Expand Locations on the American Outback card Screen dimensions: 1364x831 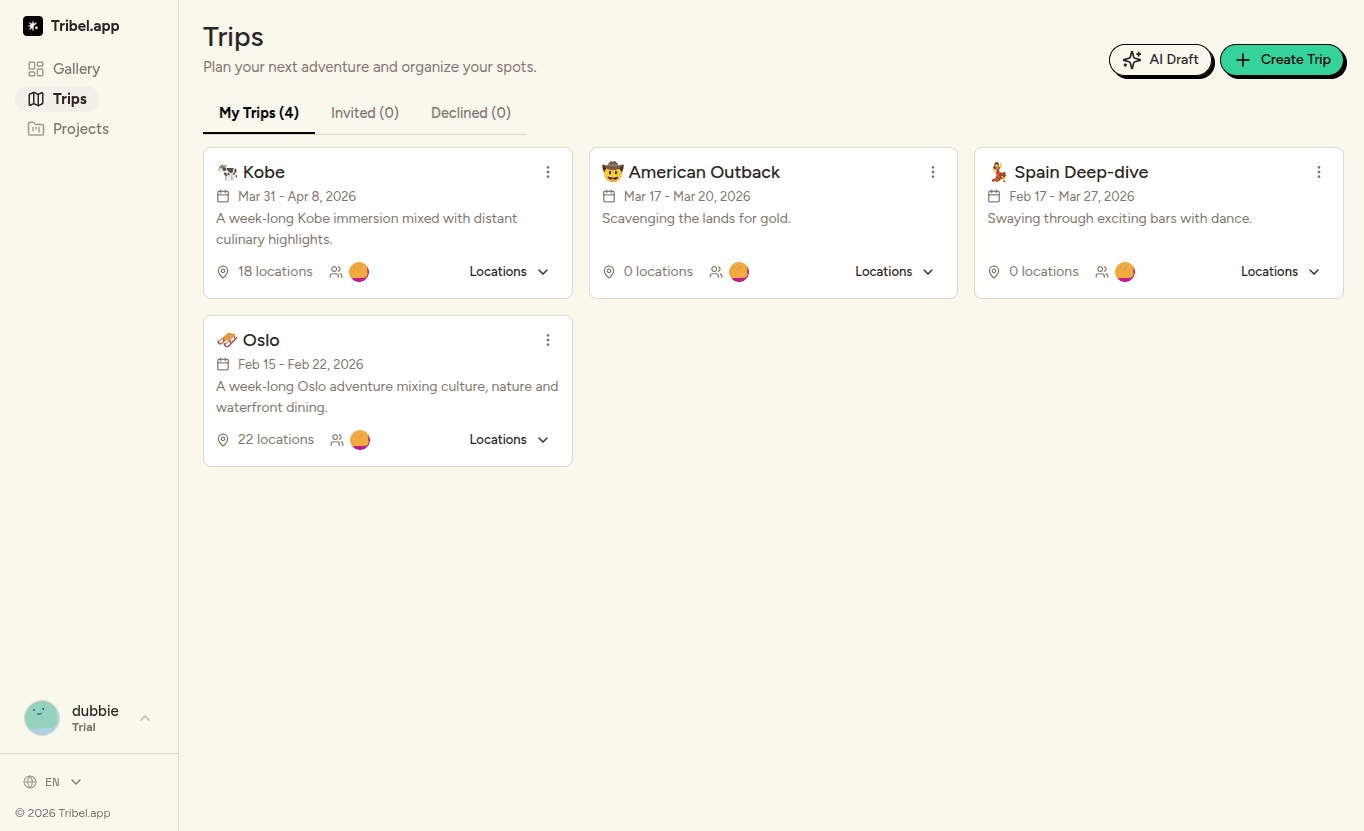click(894, 272)
